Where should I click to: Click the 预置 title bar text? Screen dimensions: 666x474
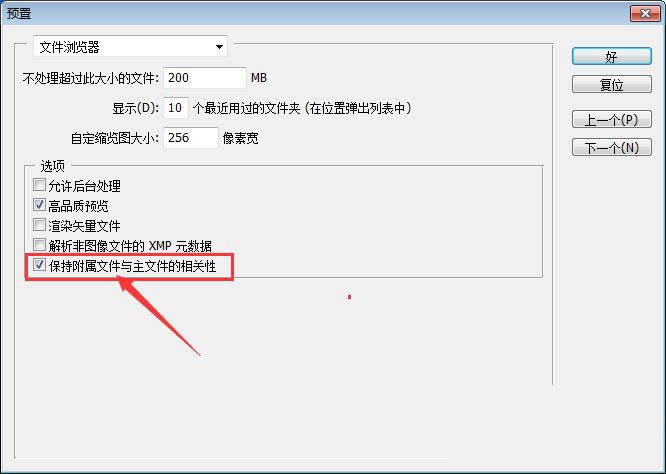click(x=19, y=13)
